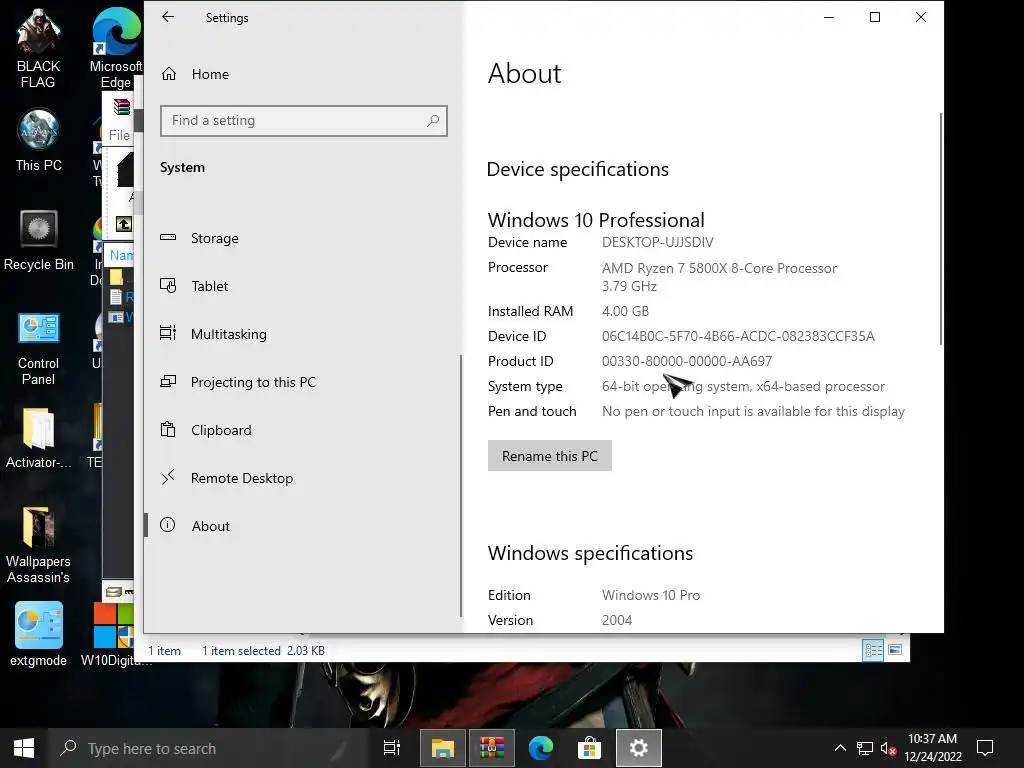Click the Storage drive icon
Viewport: 1024px width, 768px height.
168,238
